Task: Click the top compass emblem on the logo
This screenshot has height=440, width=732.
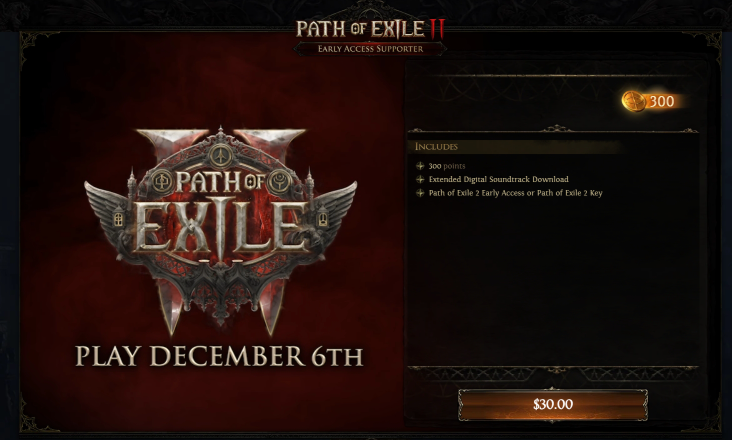Action: pyautogui.click(x=221, y=154)
